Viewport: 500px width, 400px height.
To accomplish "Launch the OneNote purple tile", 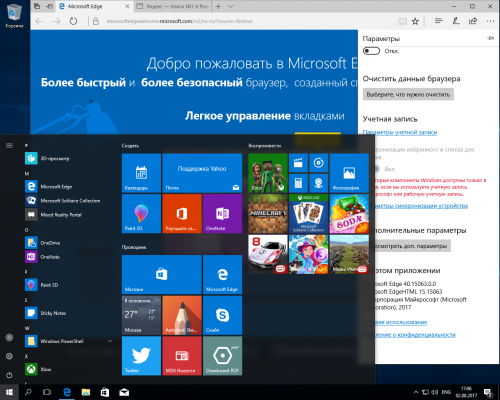I will click(x=222, y=214).
